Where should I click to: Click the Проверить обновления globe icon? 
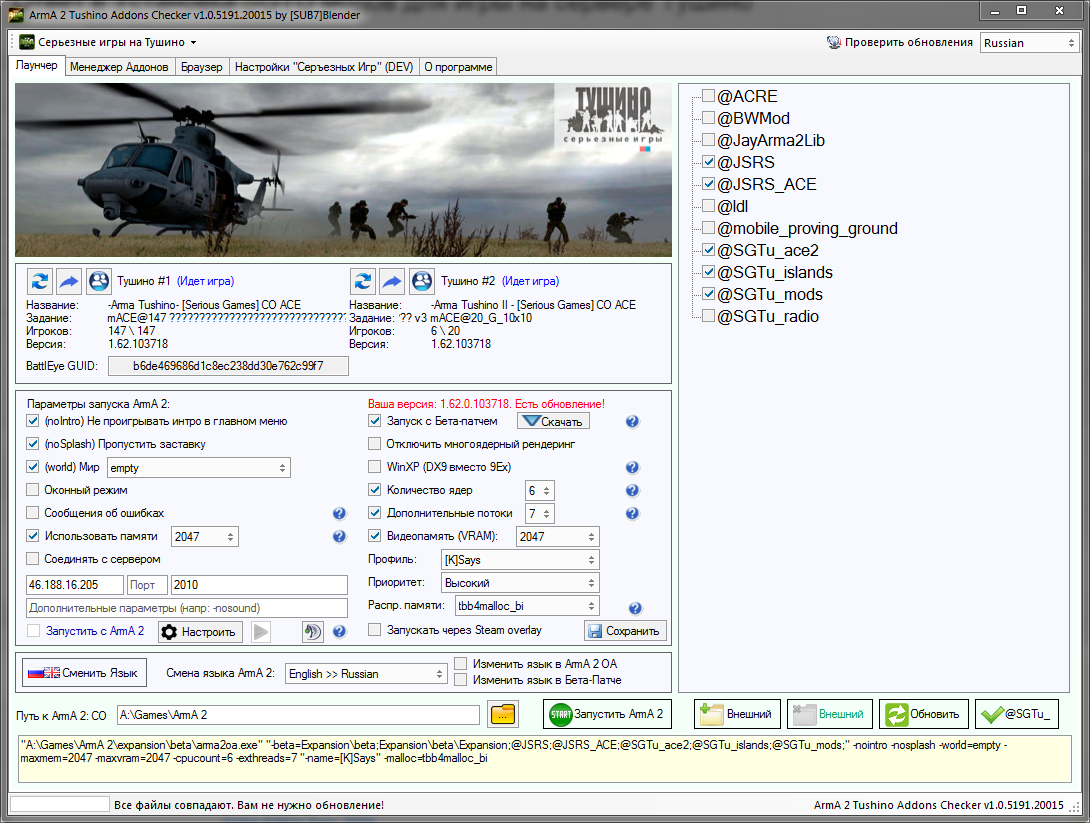(x=833, y=42)
